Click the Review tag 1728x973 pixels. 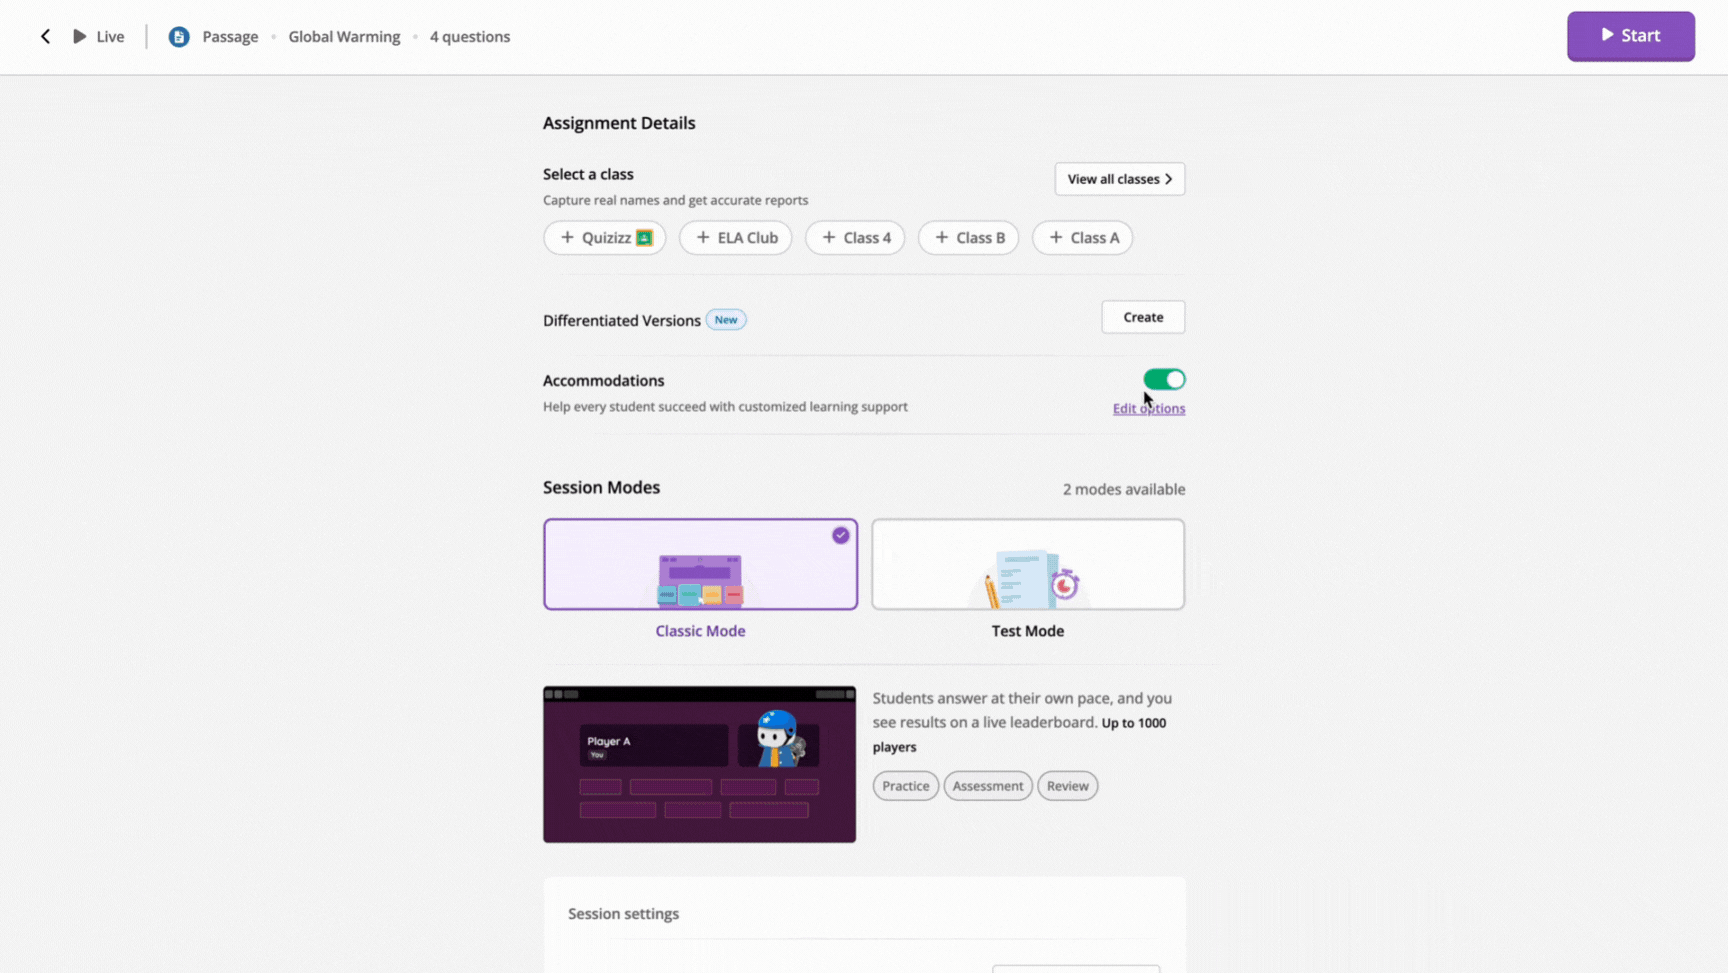(1067, 786)
